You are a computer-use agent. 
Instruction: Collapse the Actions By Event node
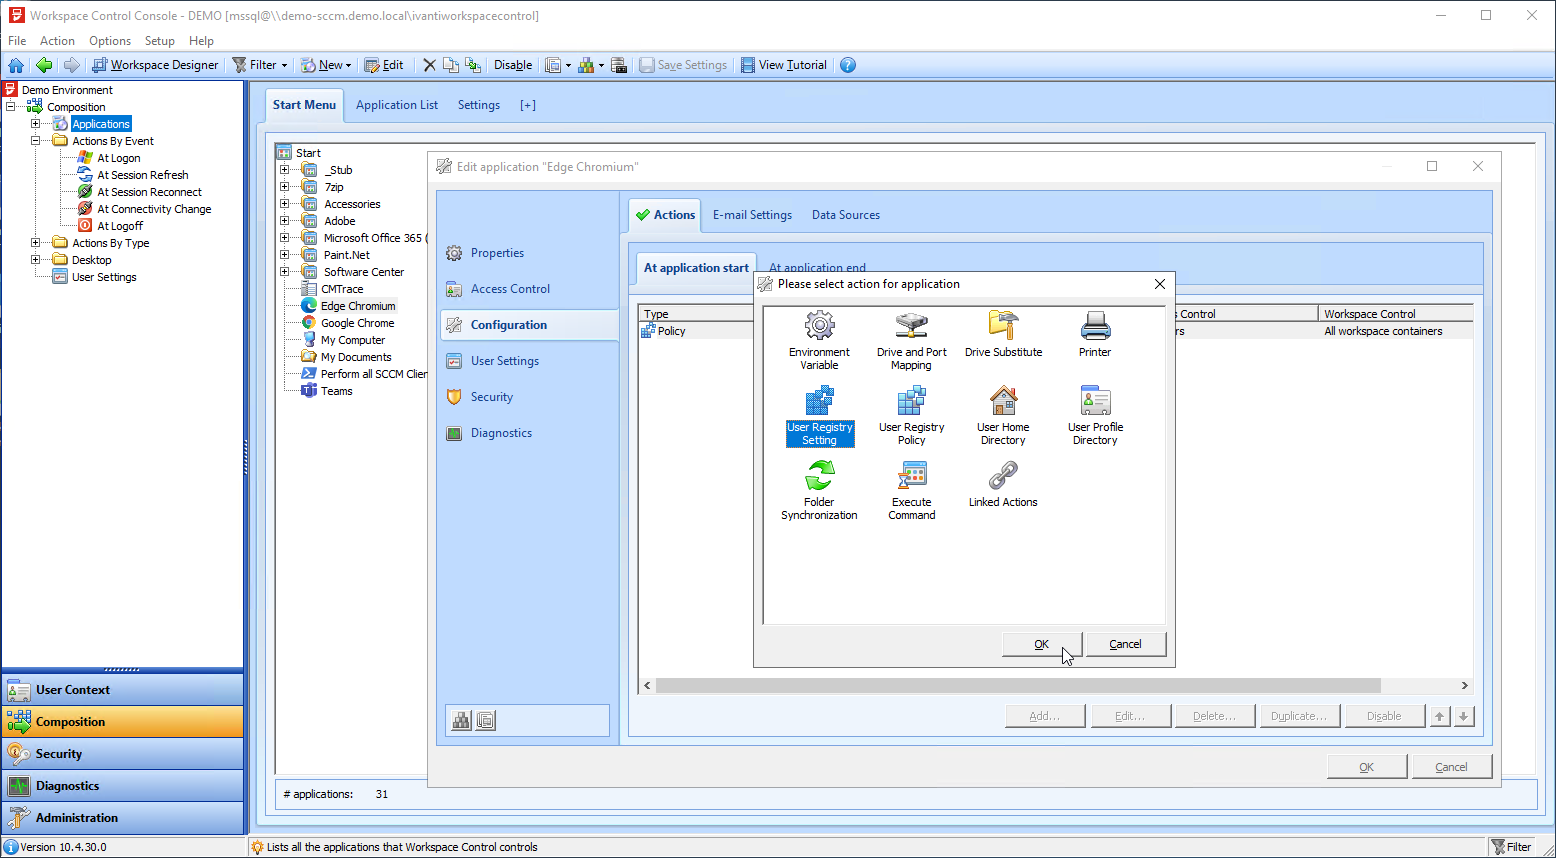tap(36, 141)
